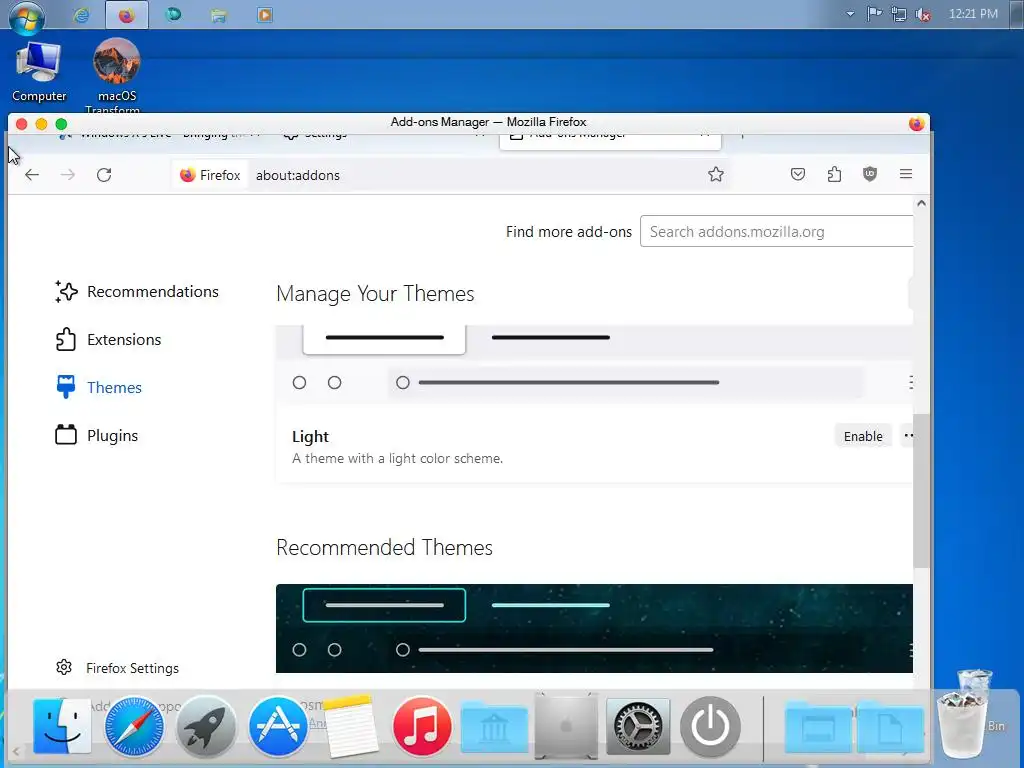Open Launchpad rocket dock icon
1024x768 pixels.
click(x=206, y=726)
